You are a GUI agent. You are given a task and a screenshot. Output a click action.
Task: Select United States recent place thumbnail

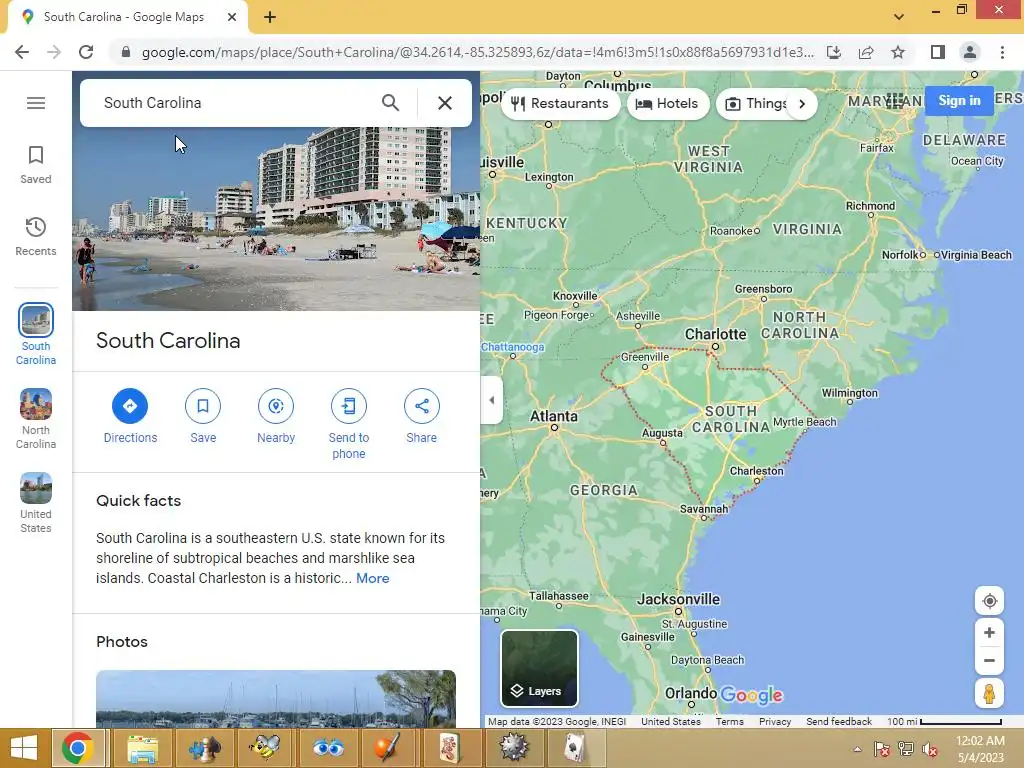point(36,502)
